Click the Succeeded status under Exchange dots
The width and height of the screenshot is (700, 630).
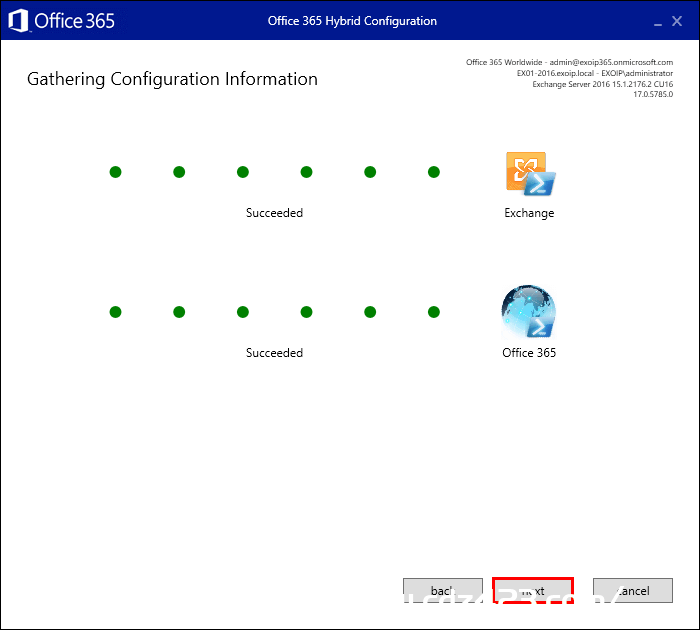click(274, 213)
